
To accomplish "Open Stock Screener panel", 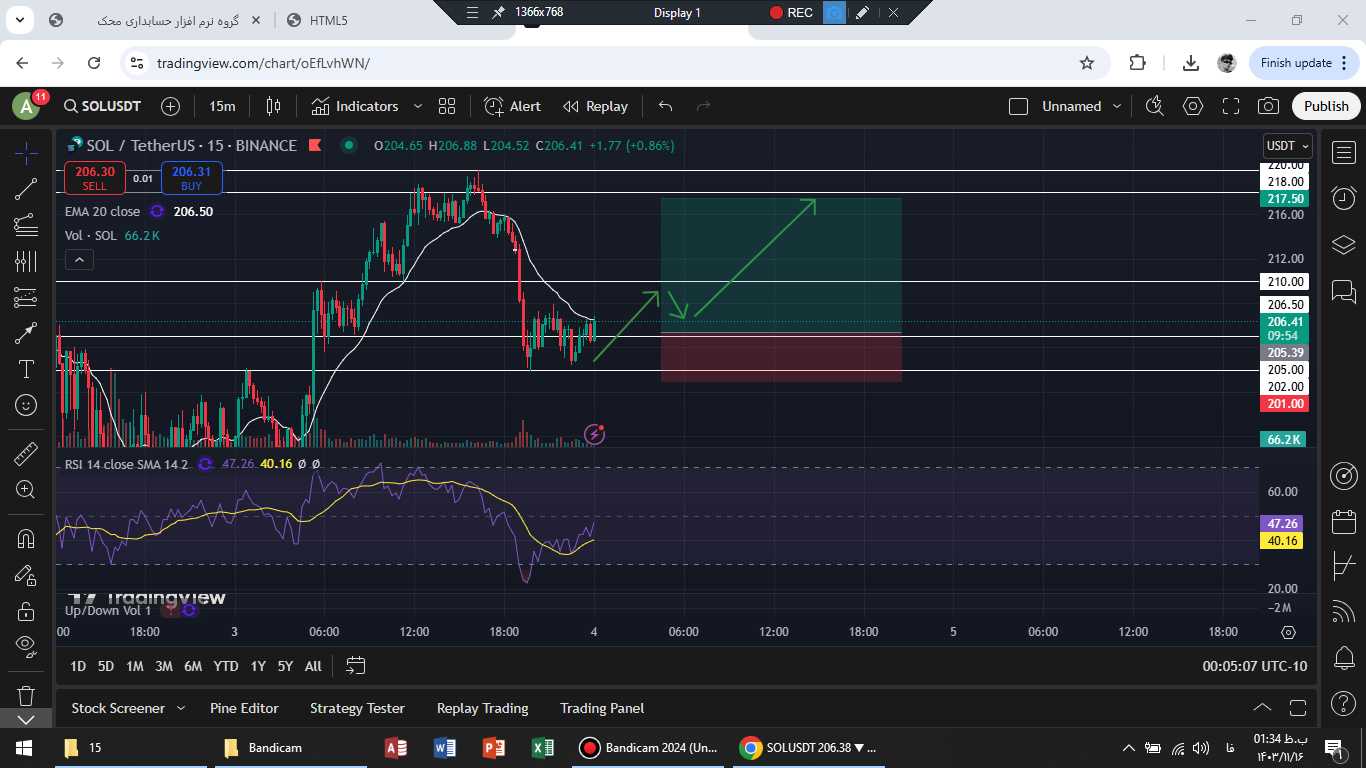I will coord(118,708).
